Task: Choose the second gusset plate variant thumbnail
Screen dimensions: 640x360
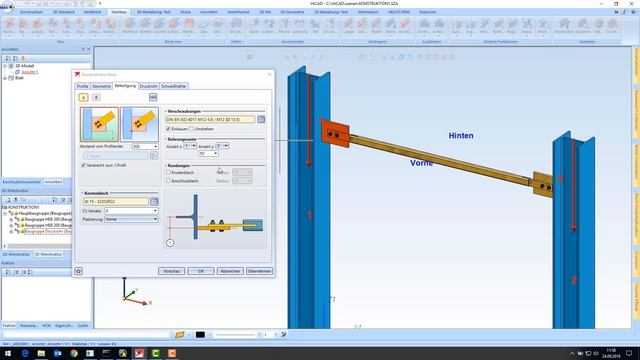Action: [140, 124]
